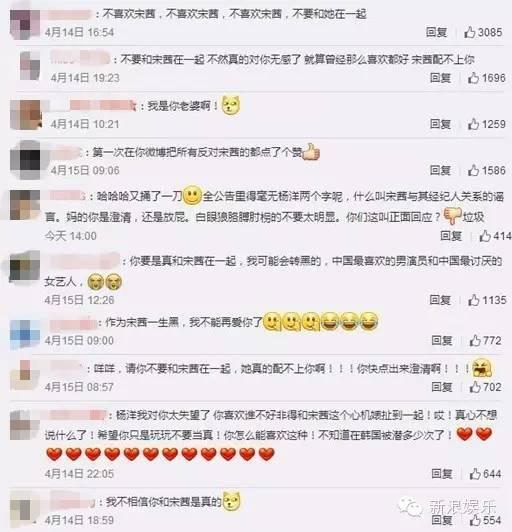The height and width of the screenshot is (532, 512).
Task: Reply to the 4月14日 16:54 comment
Action: coord(437,32)
